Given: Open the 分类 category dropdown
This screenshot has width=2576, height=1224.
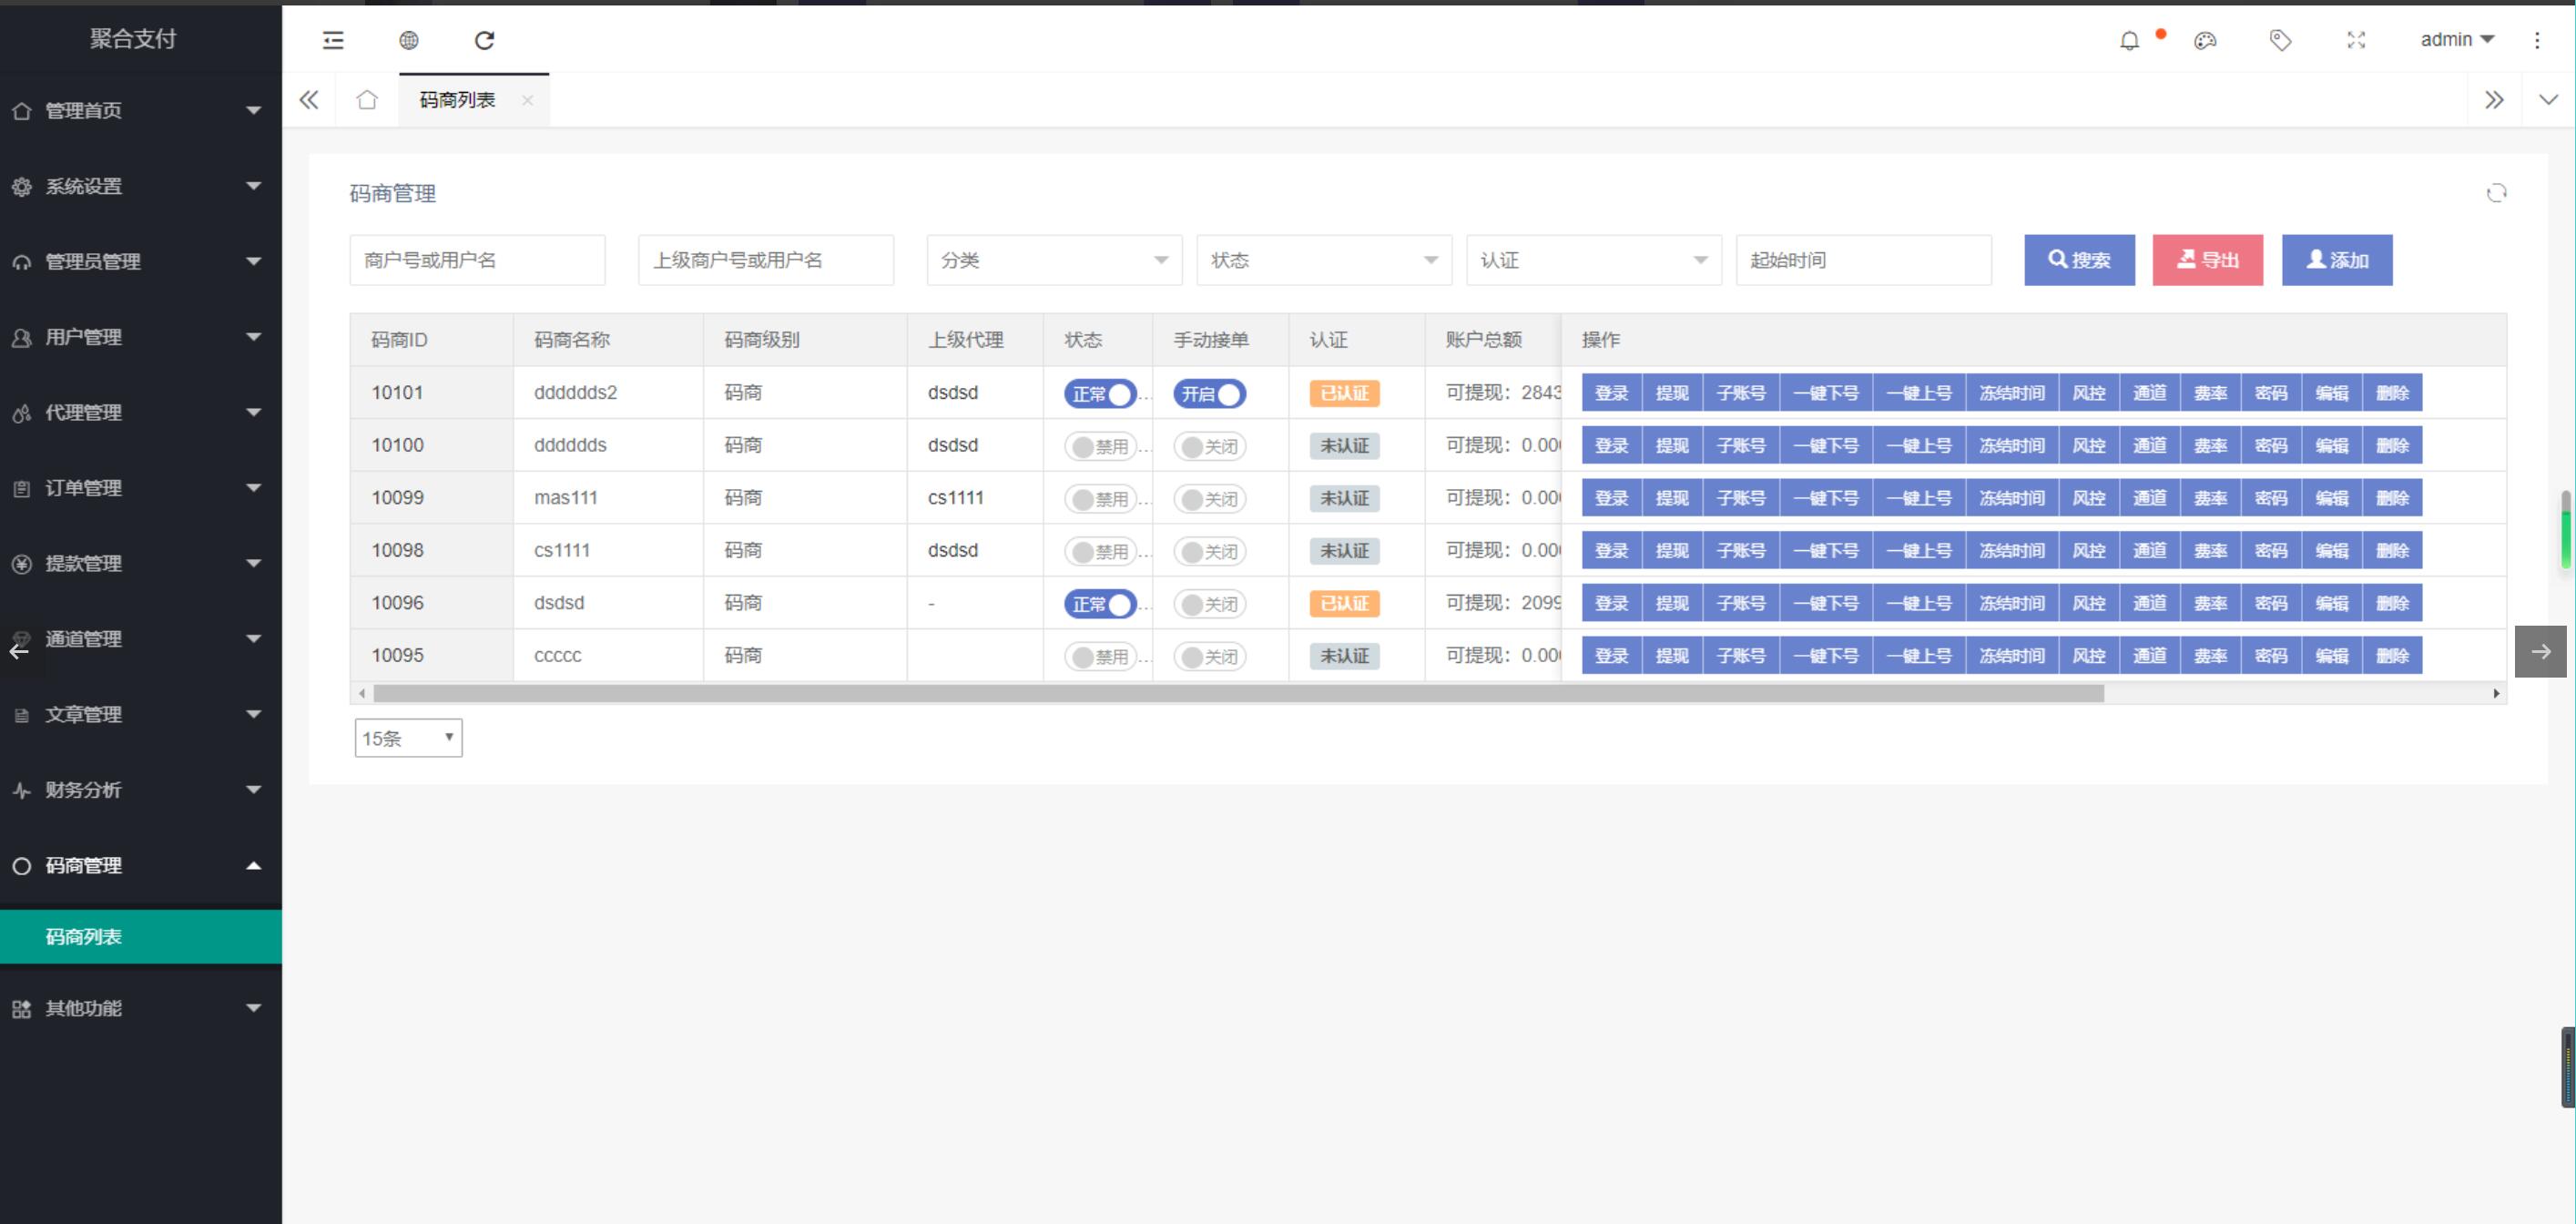Looking at the screenshot, I should pyautogui.click(x=1054, y=260).
